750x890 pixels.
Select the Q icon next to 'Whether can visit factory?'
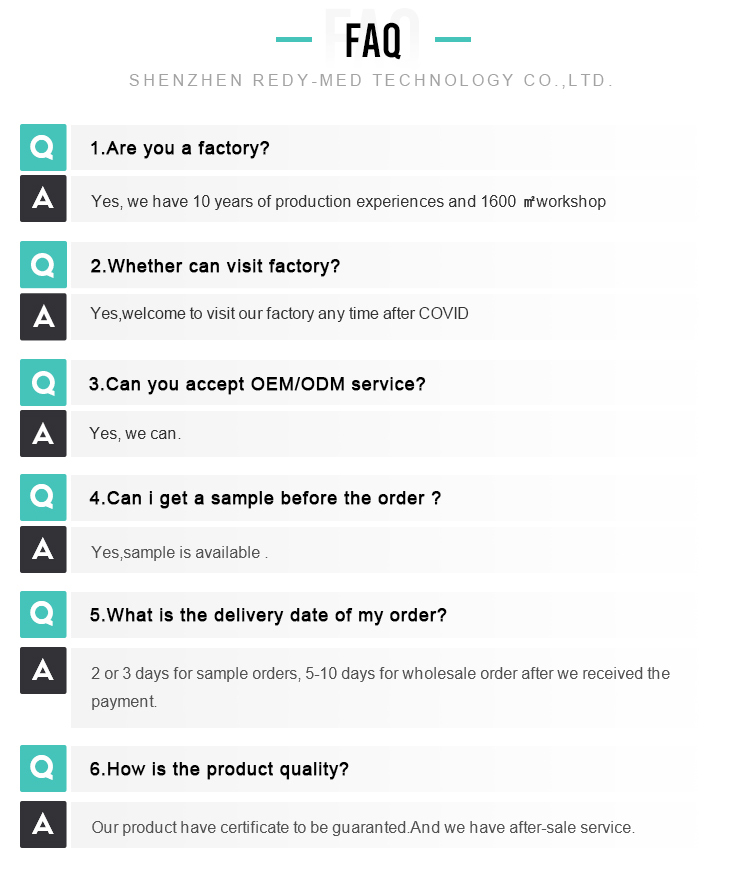[x=43, y=265]
